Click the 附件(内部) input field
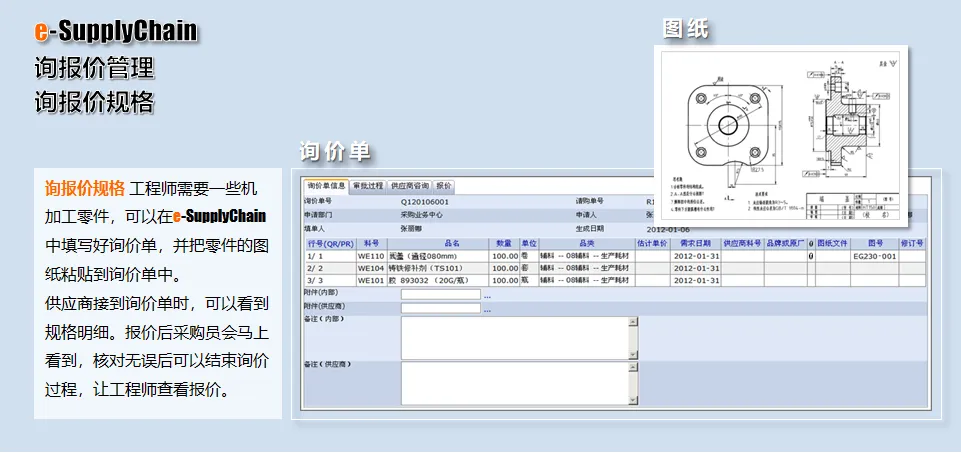This screenshot has width=961, height=453. pyautogui.click(x=441, y=294)
